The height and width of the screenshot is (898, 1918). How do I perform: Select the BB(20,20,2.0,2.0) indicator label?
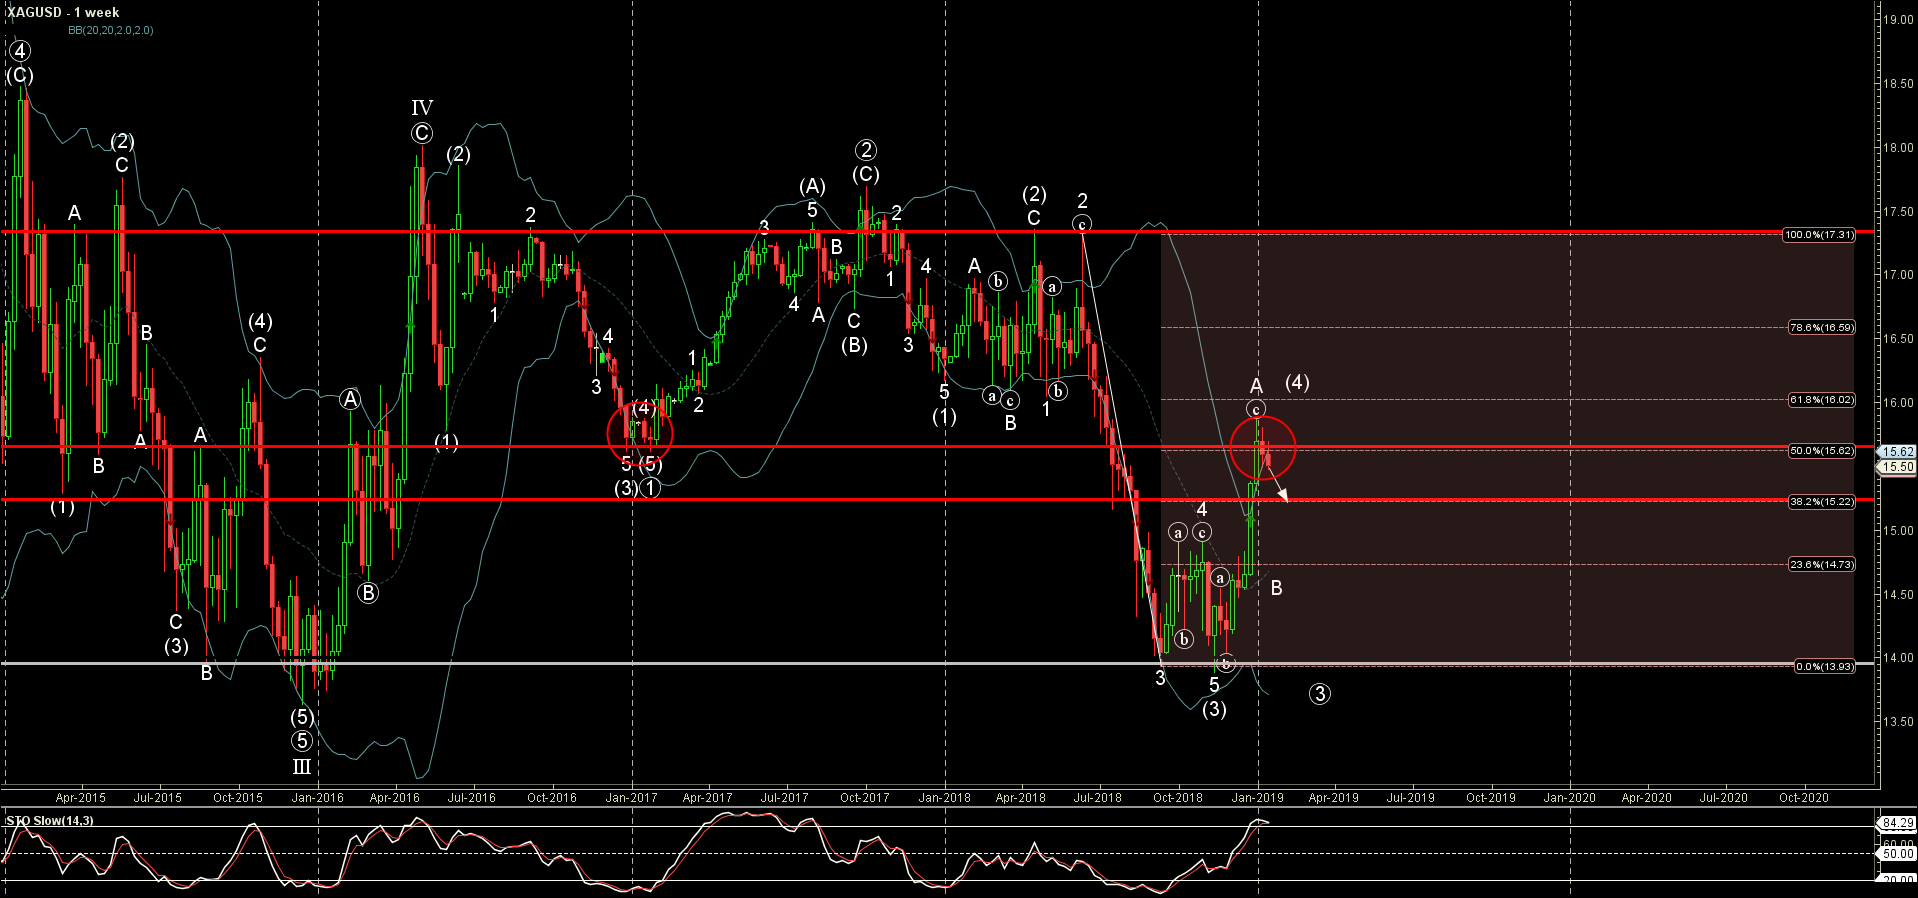110,30
